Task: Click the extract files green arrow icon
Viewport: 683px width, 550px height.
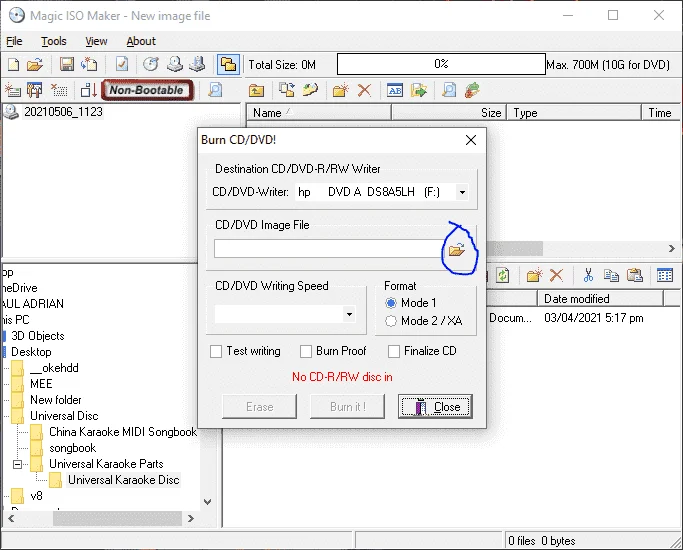Action: coord(419,90)
